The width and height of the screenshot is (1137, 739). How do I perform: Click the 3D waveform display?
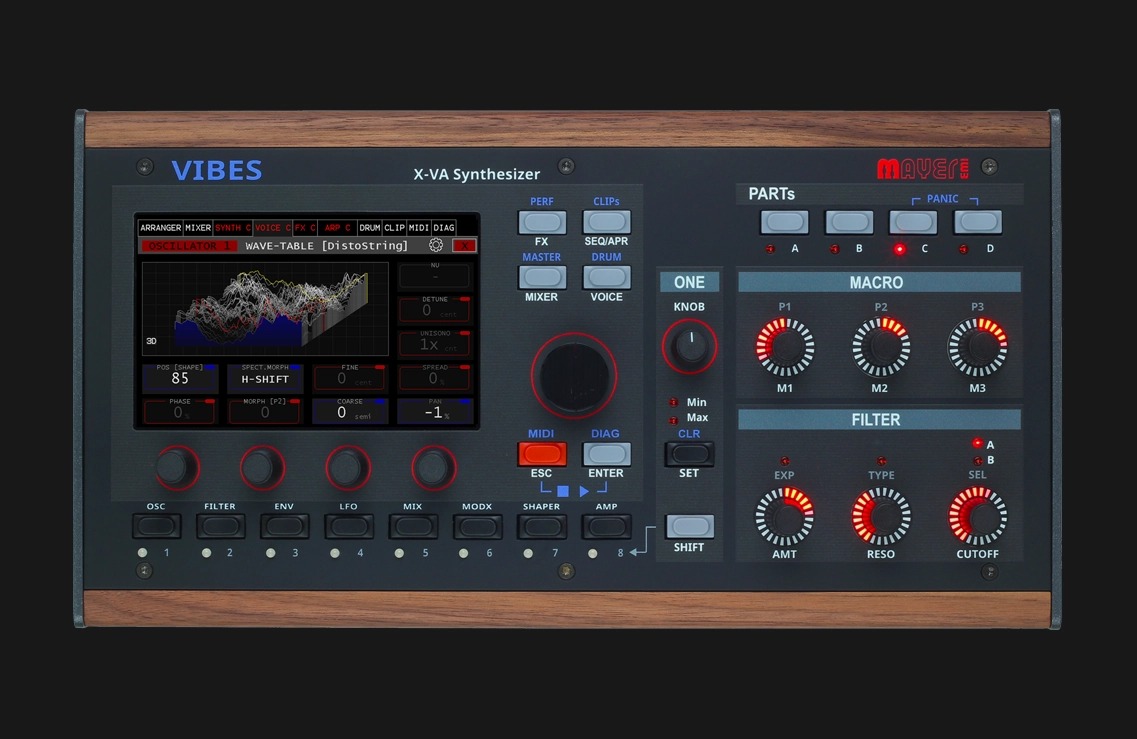point(265,308)
